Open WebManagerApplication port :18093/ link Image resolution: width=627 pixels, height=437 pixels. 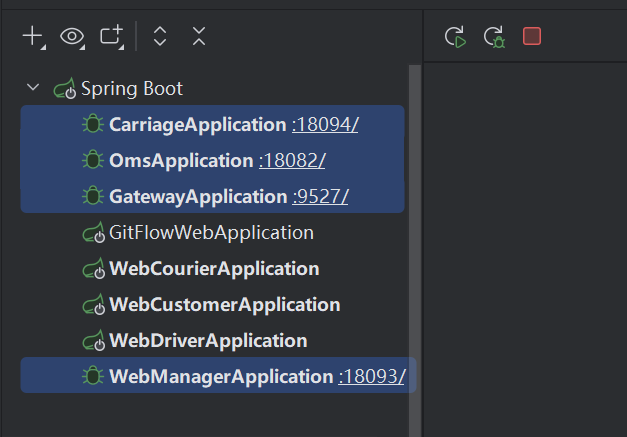(372, 377)
